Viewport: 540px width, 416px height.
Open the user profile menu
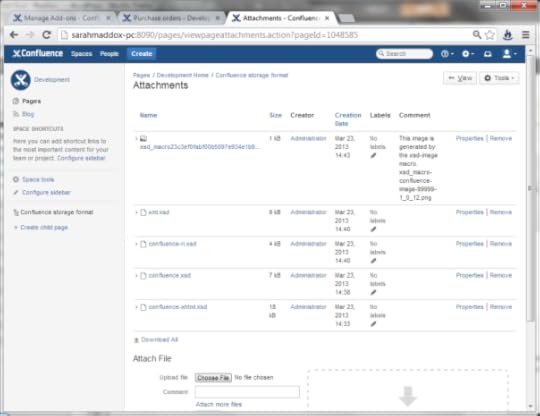tap(509, 54)
